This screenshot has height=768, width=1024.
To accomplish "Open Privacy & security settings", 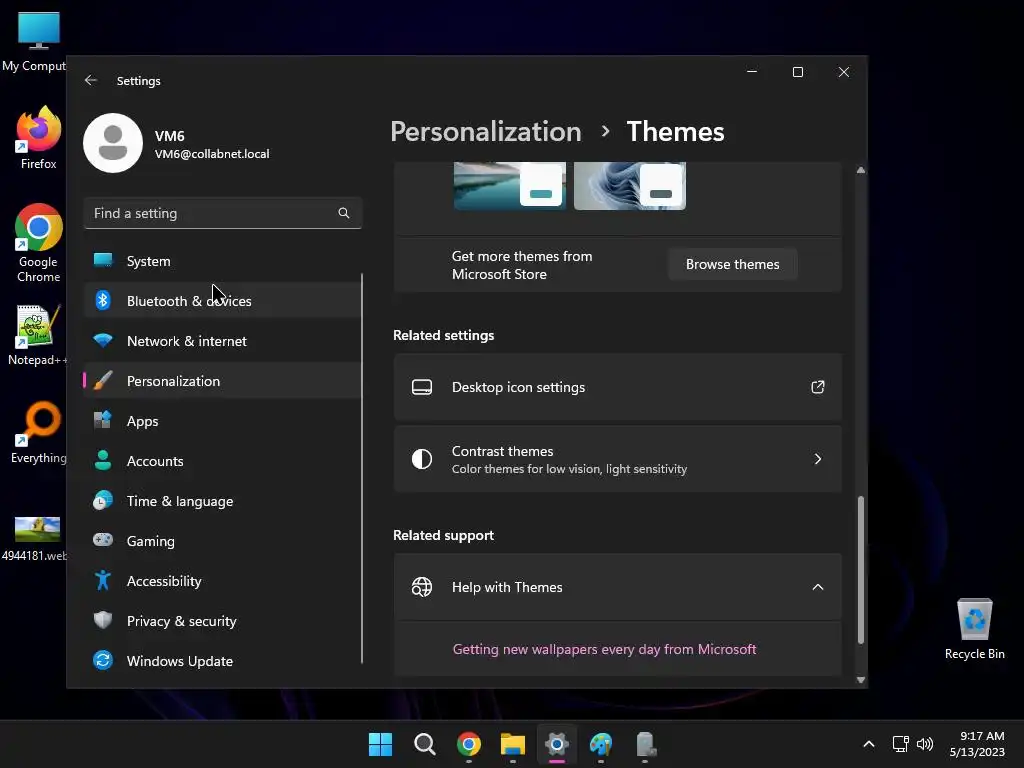I will coord(223,621).
